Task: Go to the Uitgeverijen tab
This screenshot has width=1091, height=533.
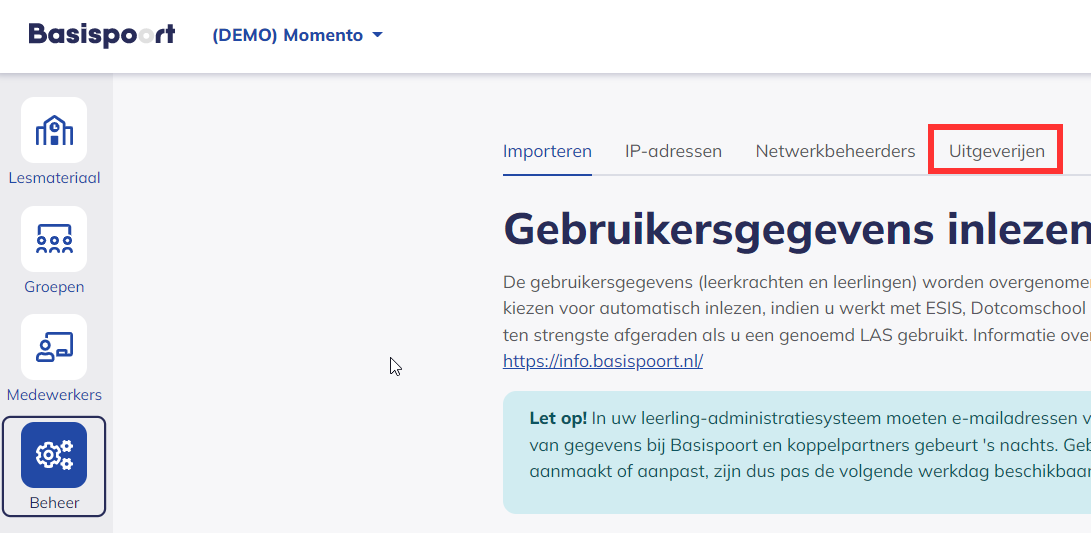Action: coord(995,152)
